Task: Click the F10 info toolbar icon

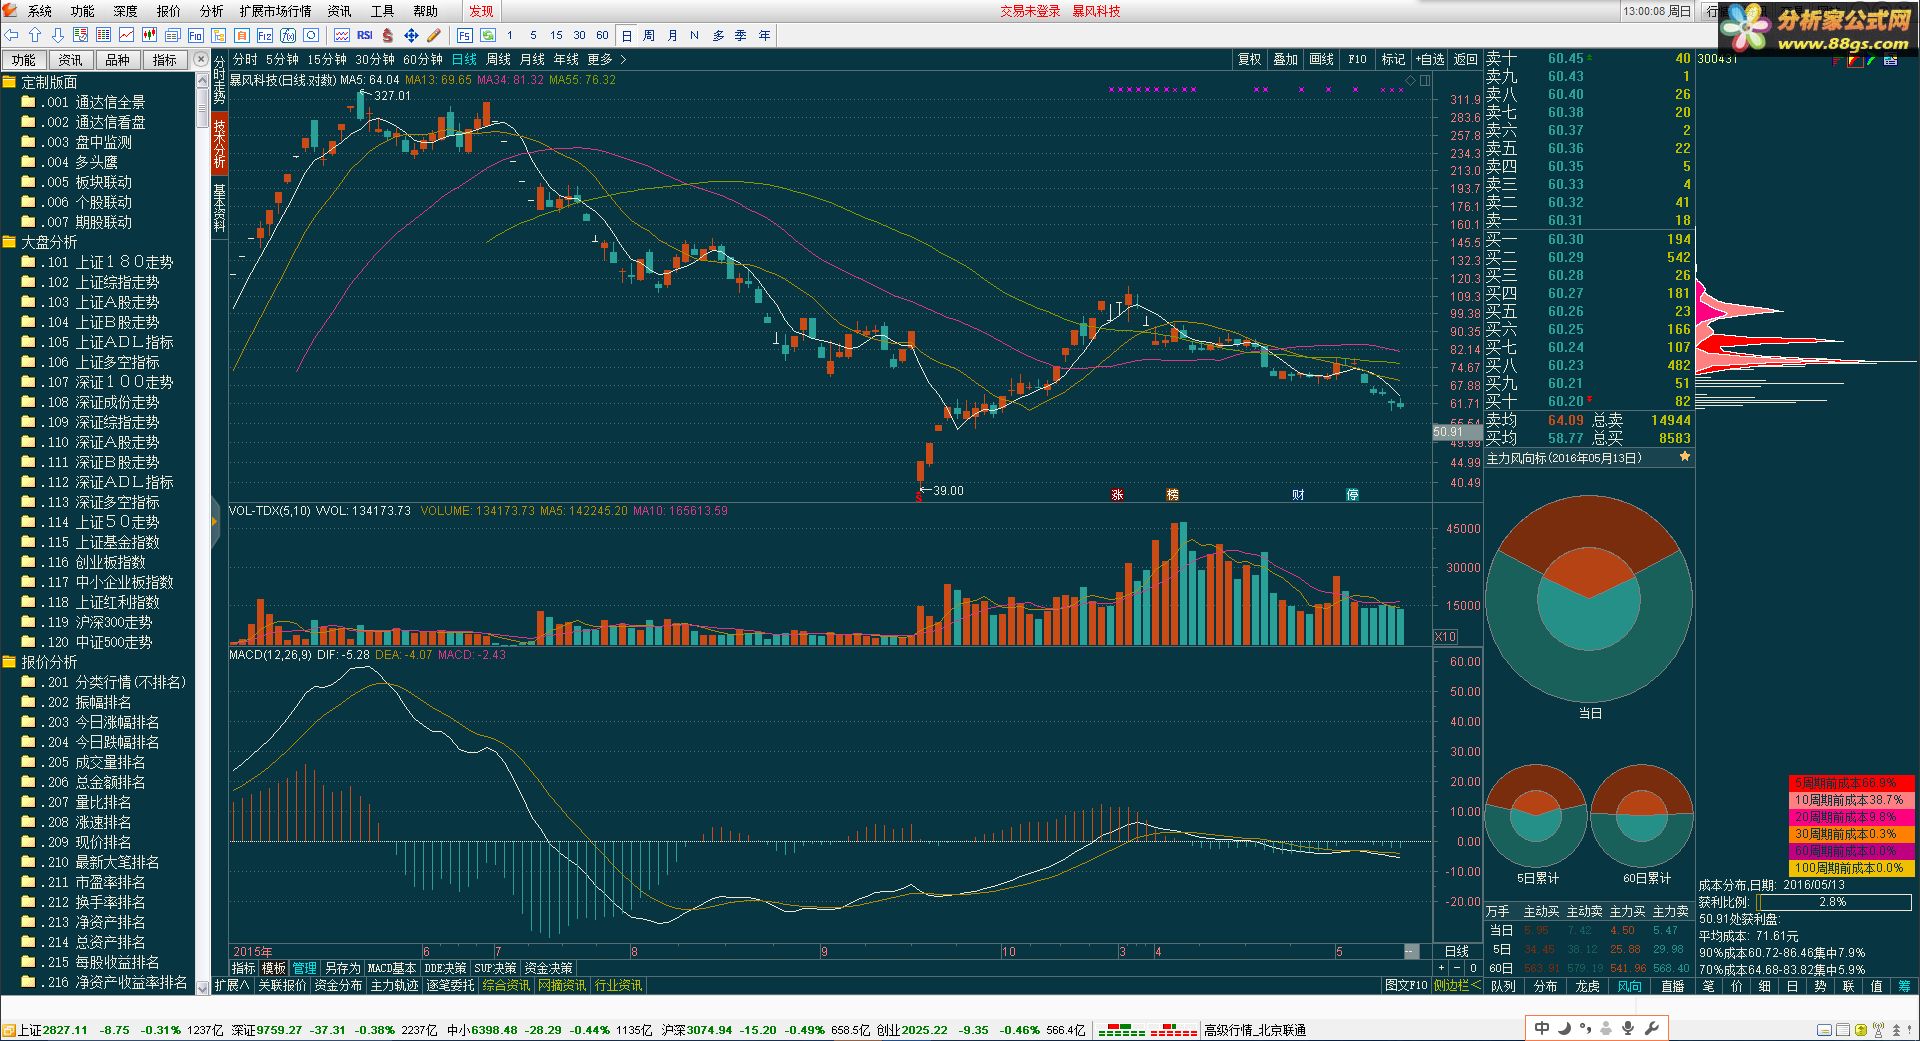Action: (x=195, y=35)
